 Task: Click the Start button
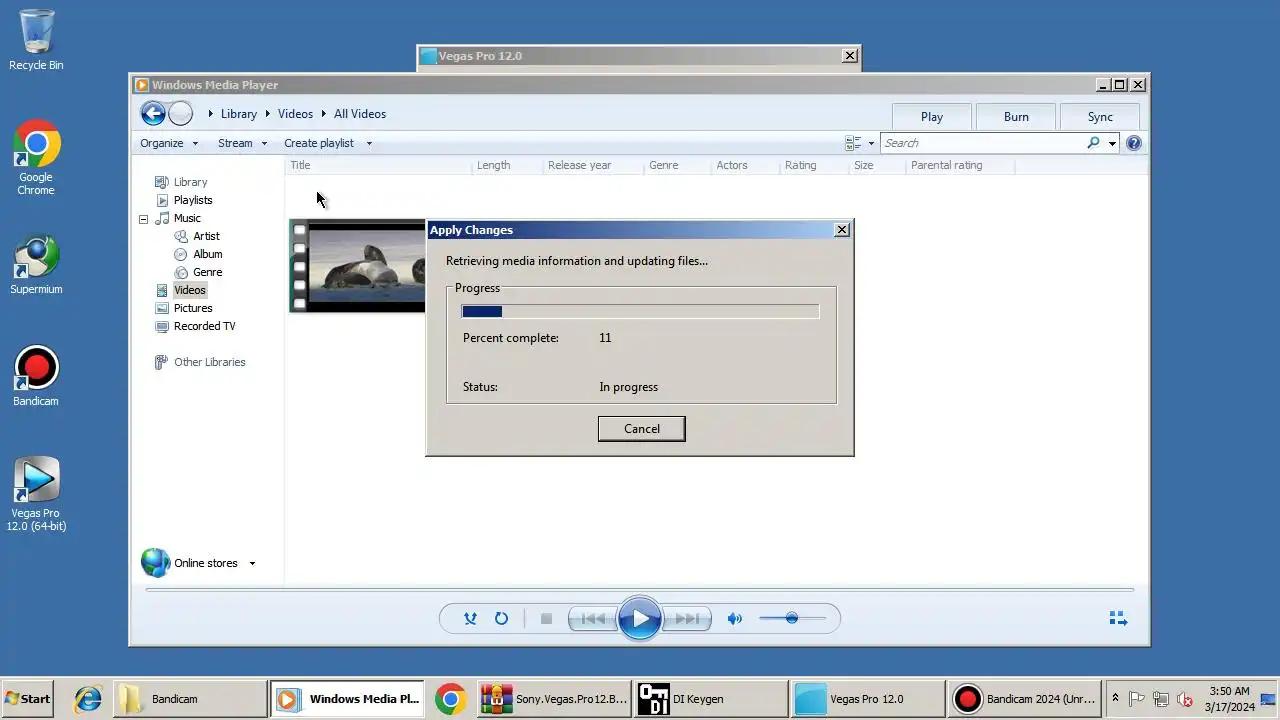pos(27,699)
